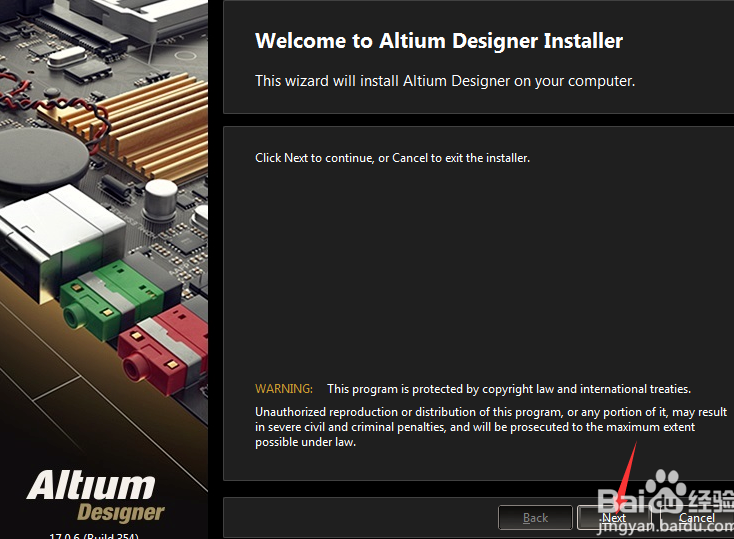Image resolution: width=734 pixels, height=539 pixels.
Task: Click the 'This wizard will install Altium Designer' text
Action: (445, 81)
